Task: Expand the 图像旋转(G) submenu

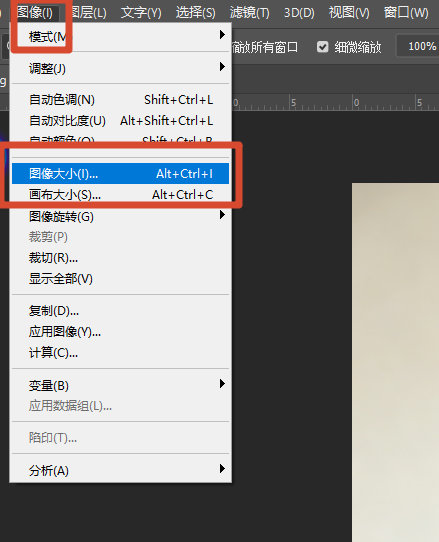Action: pos(120,216)
